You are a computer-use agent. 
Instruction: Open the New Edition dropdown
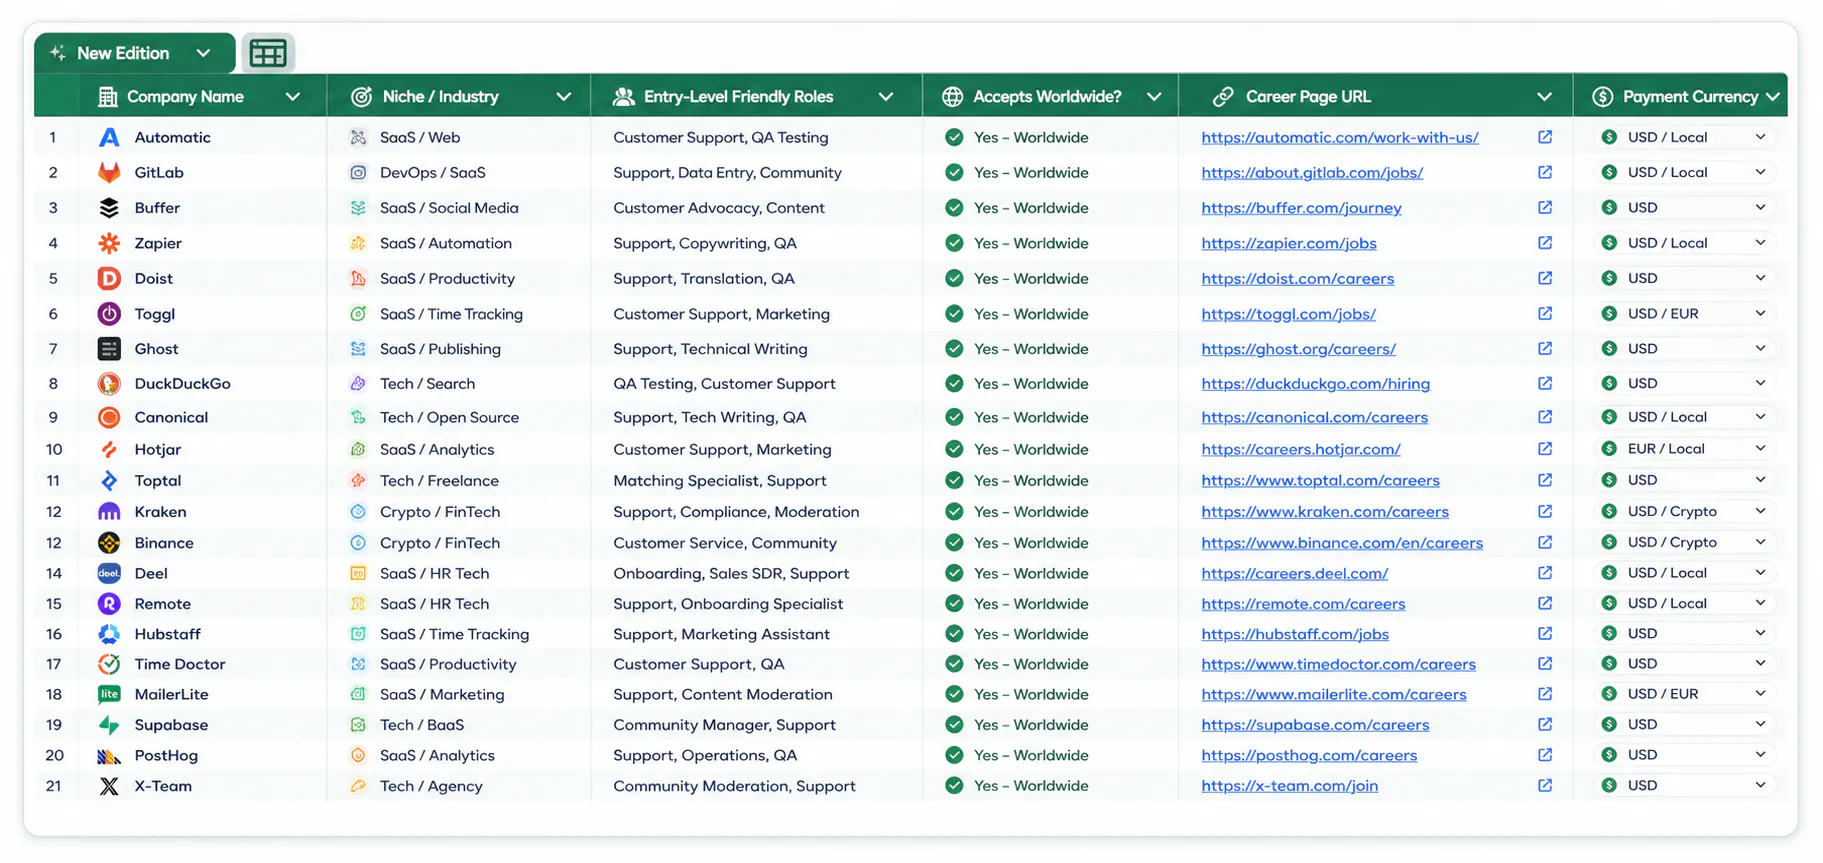pos(135,53)
